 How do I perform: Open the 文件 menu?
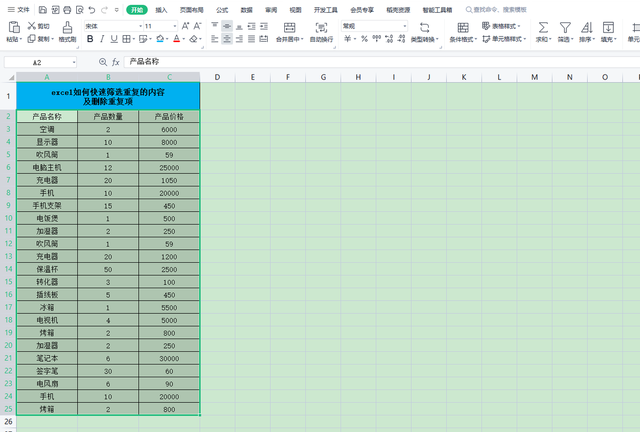click(19, 9)
